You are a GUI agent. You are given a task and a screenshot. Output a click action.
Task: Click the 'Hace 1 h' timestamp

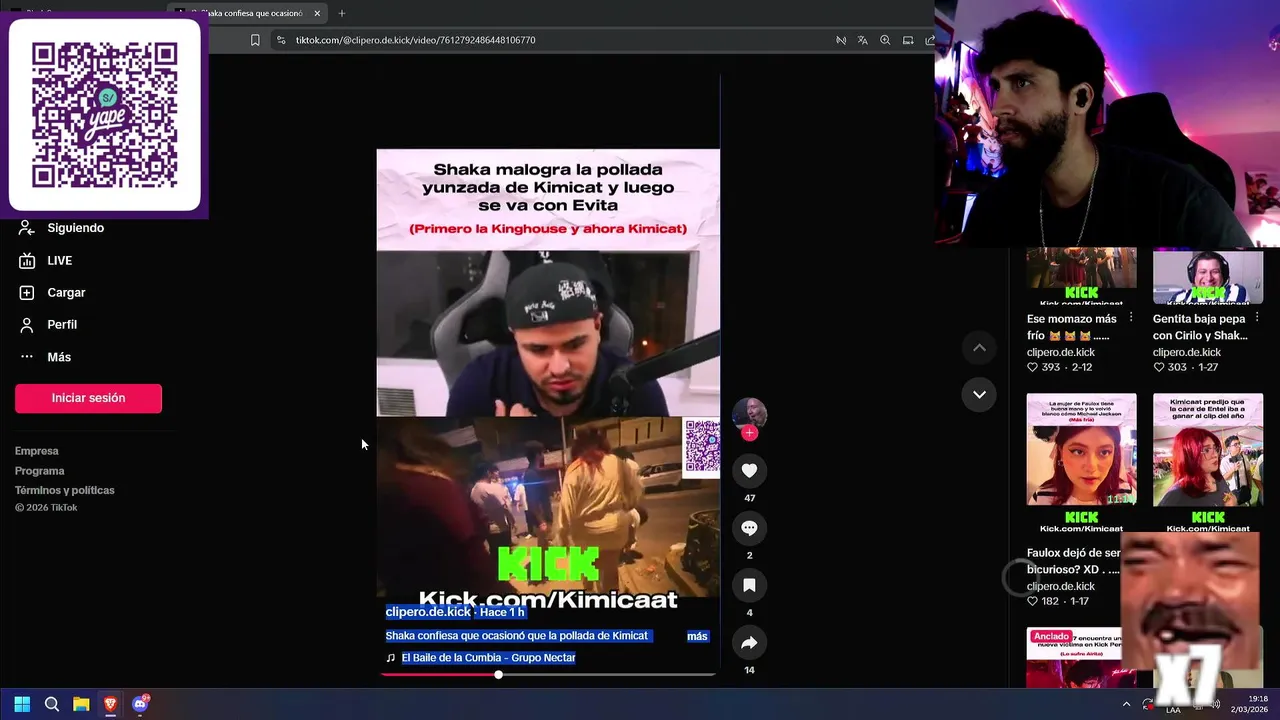tap(502, 612)
